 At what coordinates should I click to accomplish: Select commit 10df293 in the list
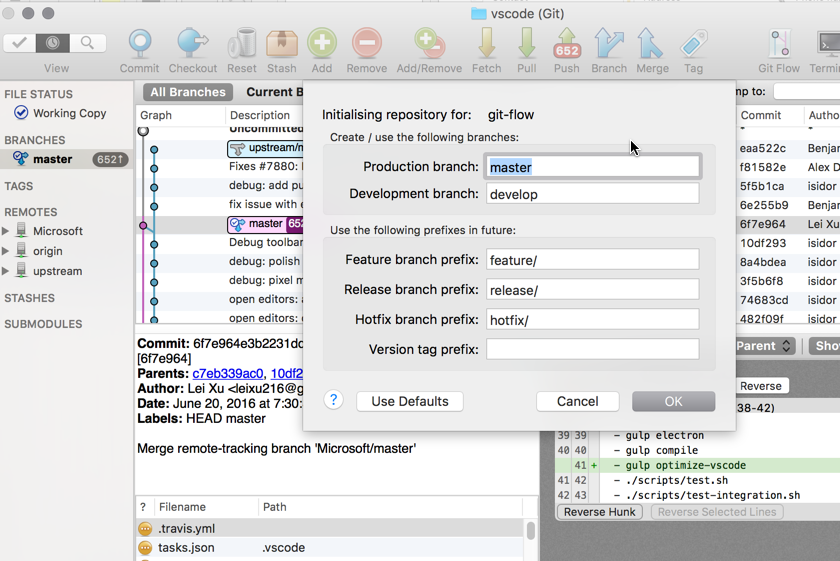click(762, 243)
